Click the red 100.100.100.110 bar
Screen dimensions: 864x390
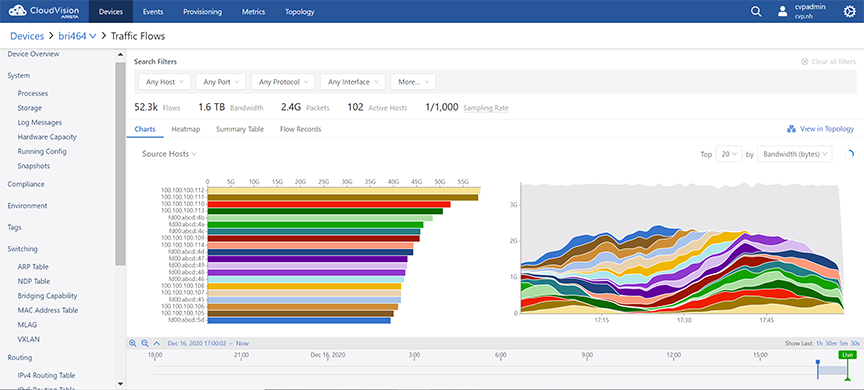(x=329, y=204)
